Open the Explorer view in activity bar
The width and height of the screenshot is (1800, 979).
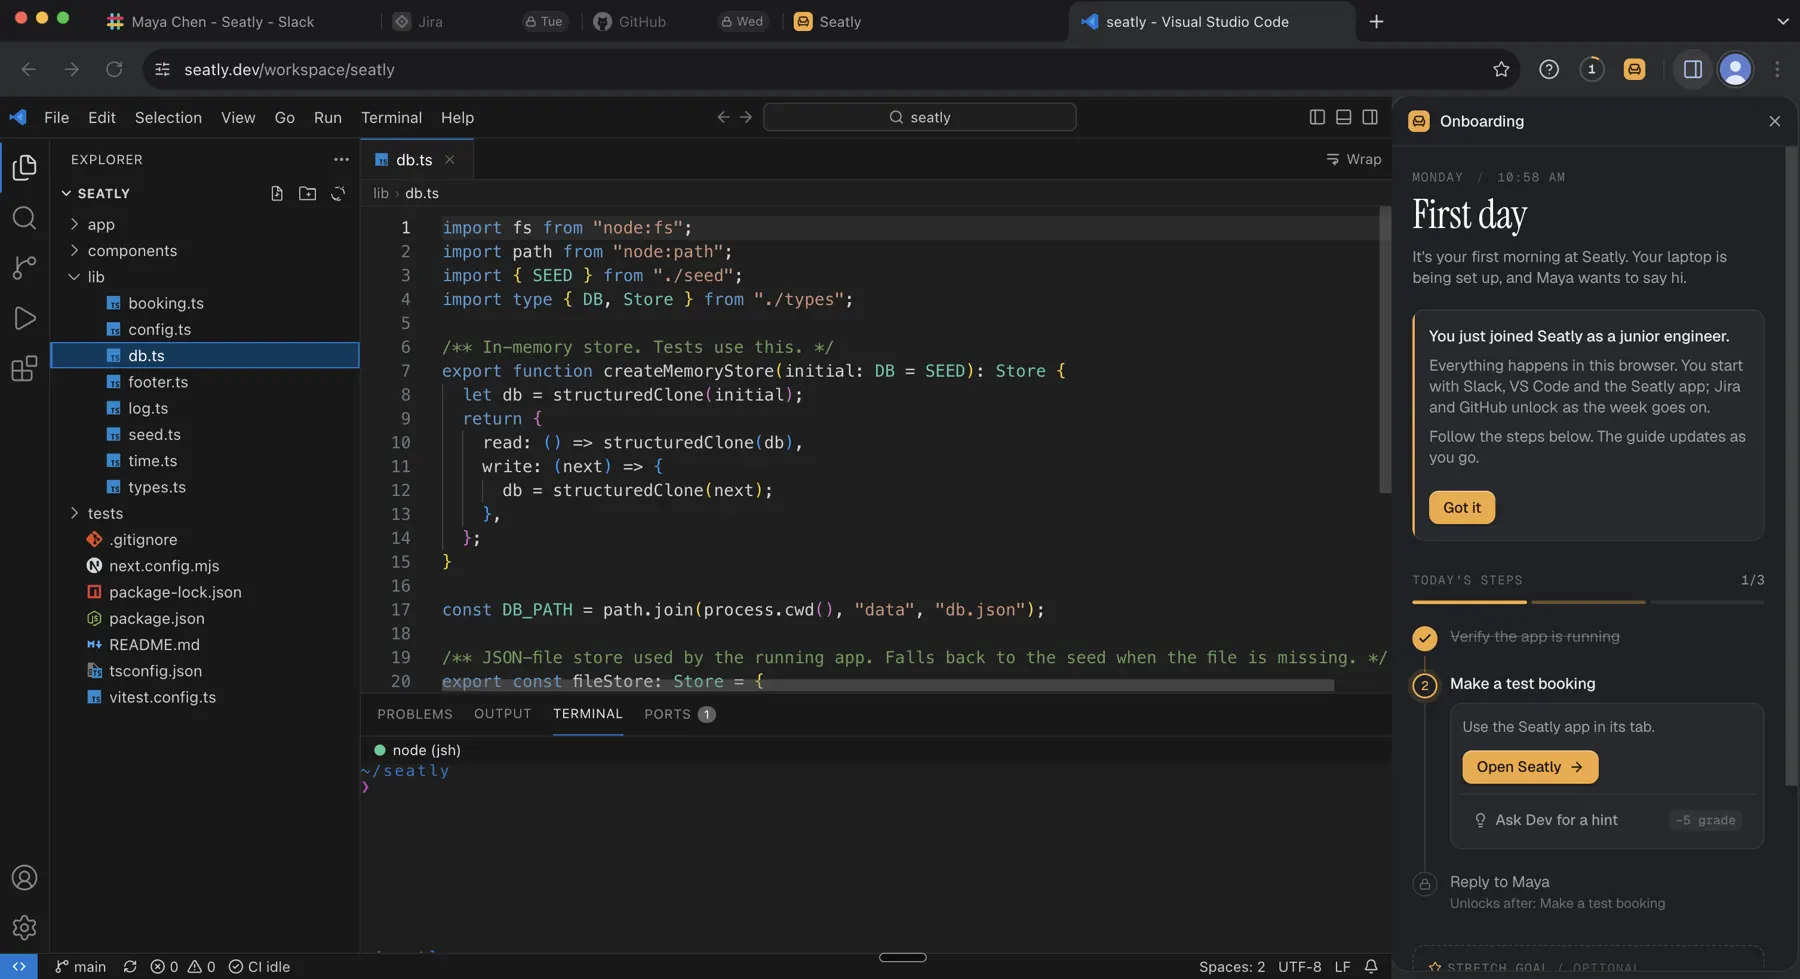24,167
